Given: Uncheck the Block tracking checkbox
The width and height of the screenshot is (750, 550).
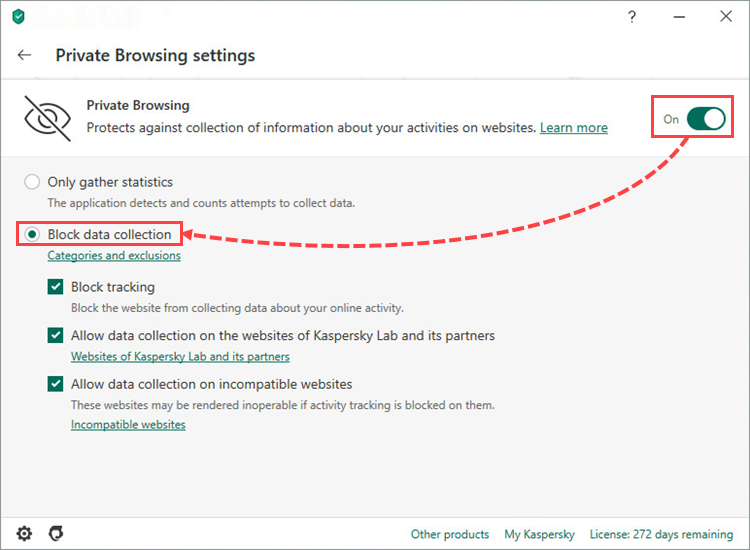Looking at the screenshot, I should pyautogui.click(x=55, y=287).
